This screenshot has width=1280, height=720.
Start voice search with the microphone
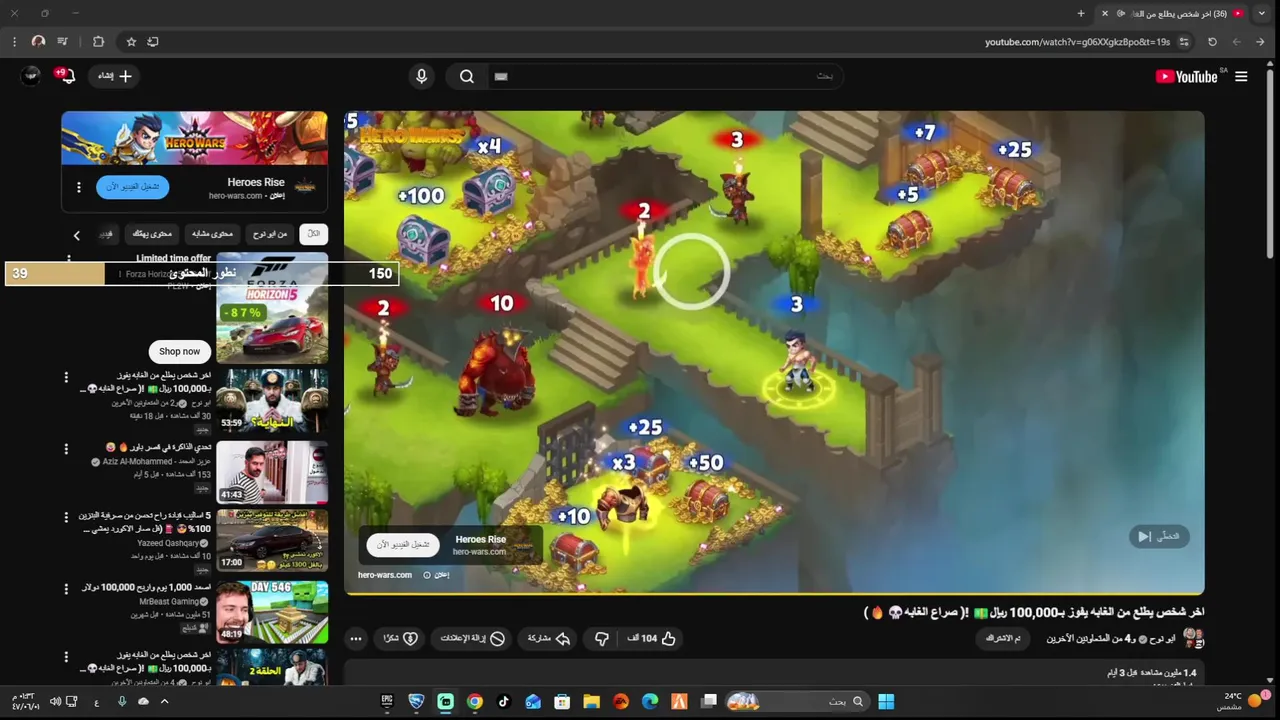(421, 76)
